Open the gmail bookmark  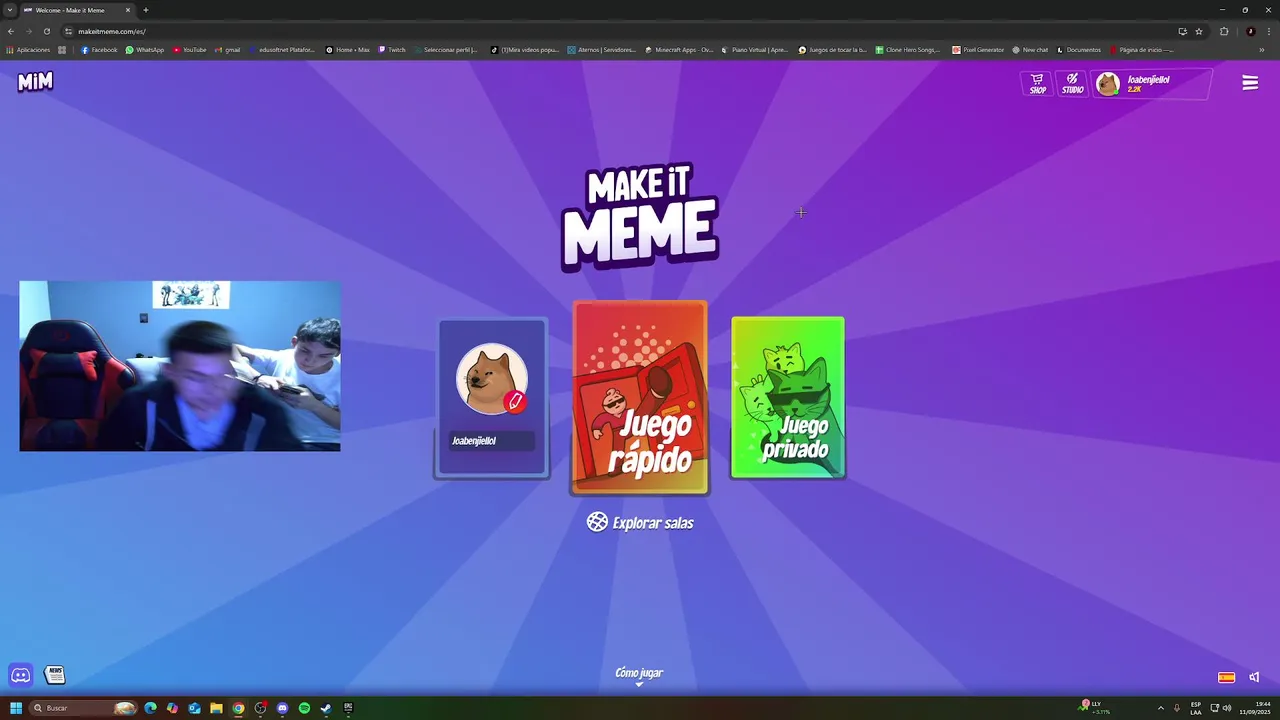tap(228, 50)
